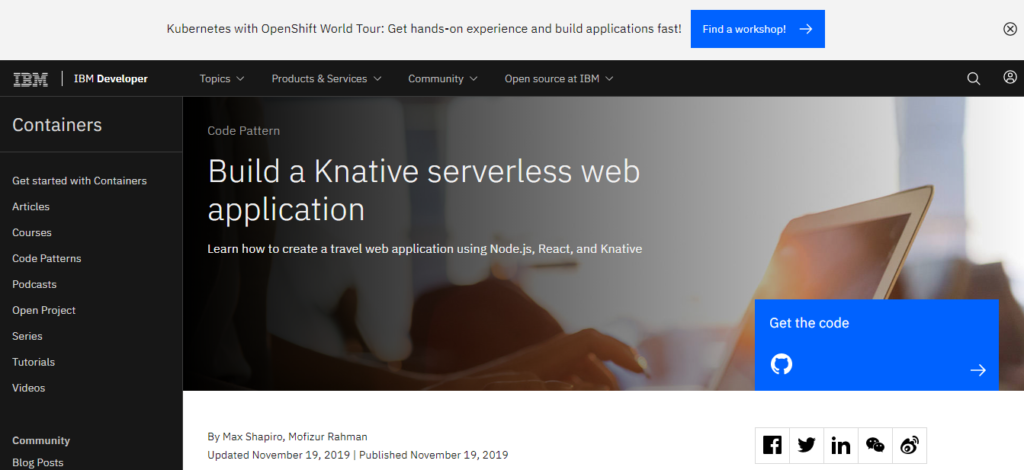1024x470 pixels.
Task: Click the IBM logo
Action: point(31,79)
